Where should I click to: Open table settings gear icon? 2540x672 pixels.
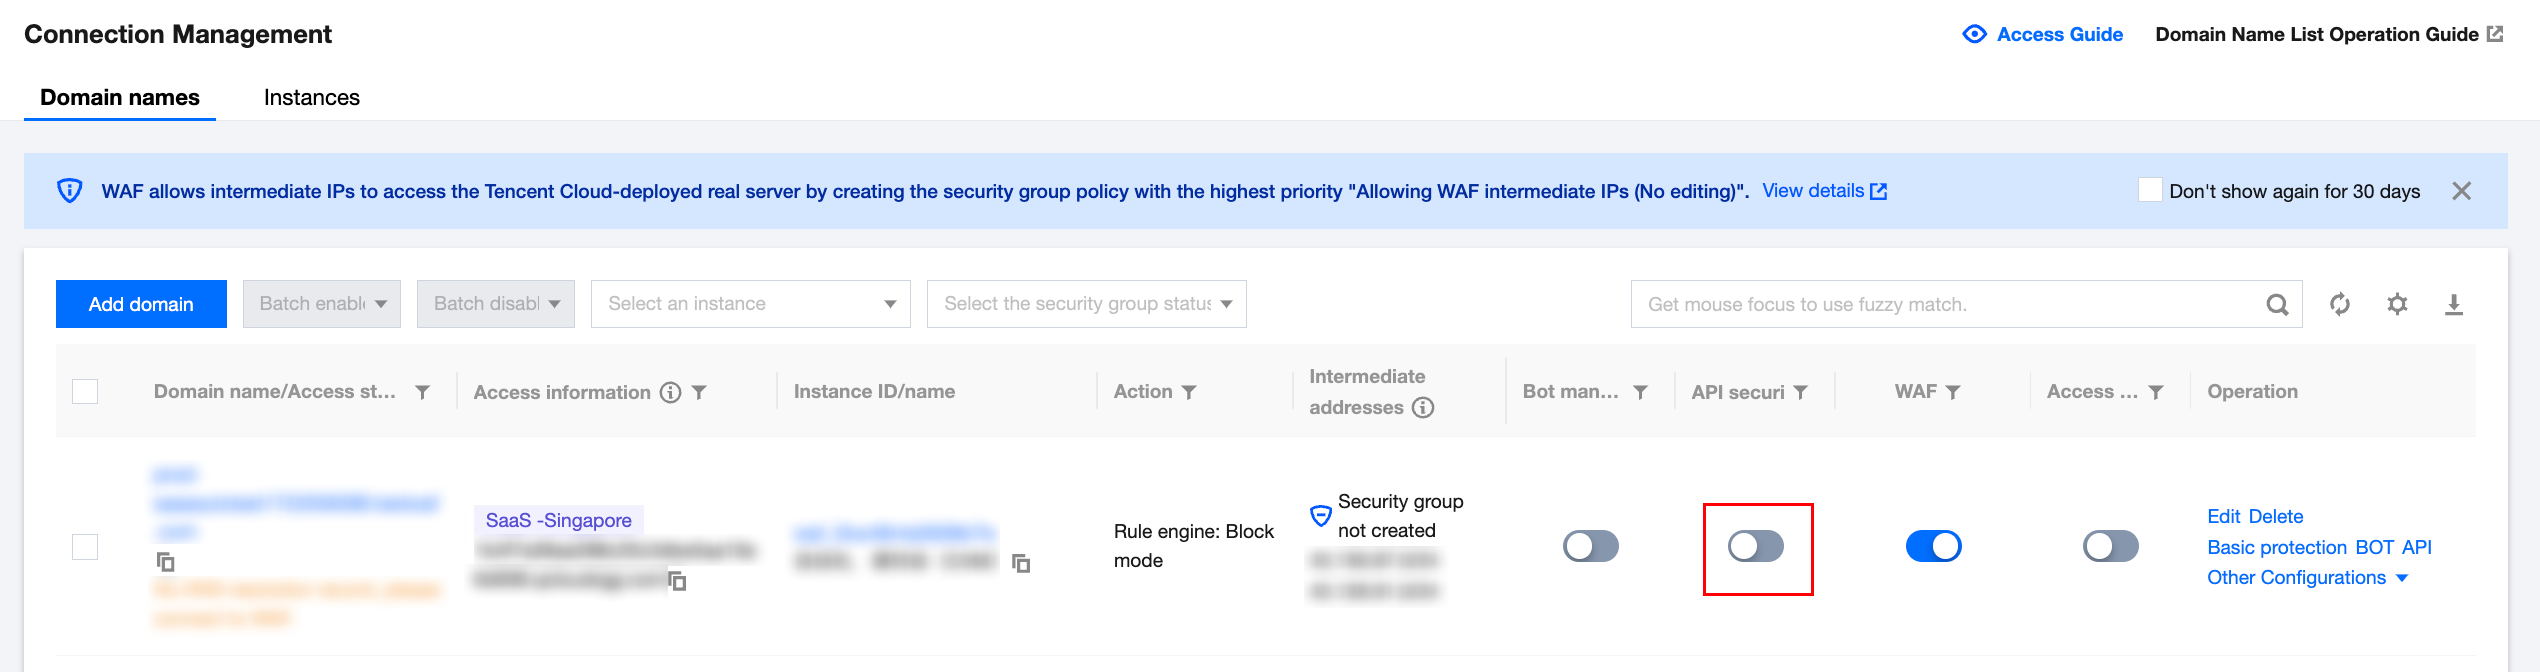point(2397,304)
